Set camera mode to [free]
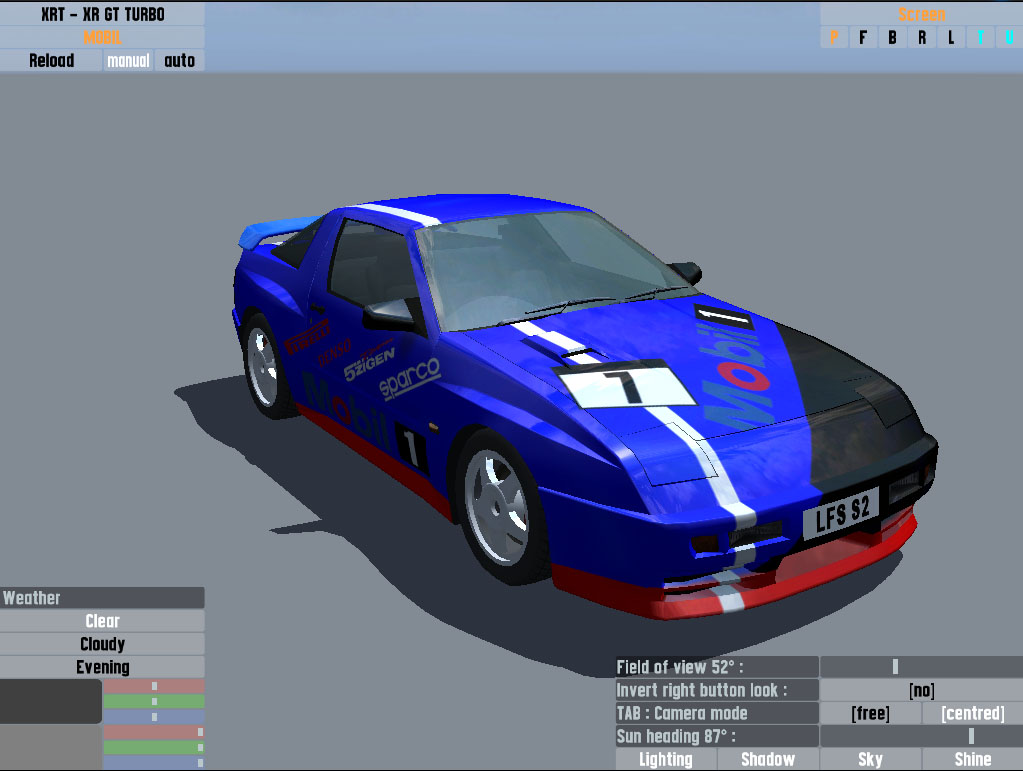1023x771 pixels. click(x=870, y=713)
